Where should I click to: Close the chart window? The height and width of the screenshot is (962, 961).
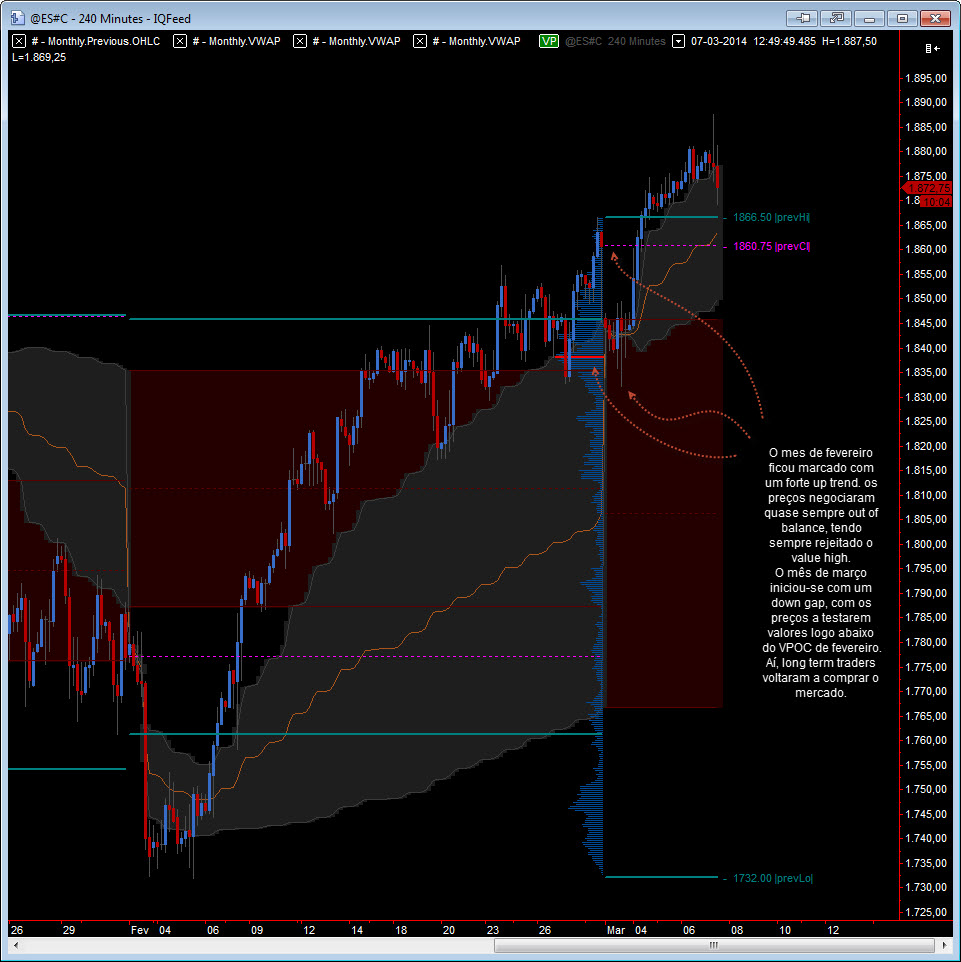click(x=935, y=18)
